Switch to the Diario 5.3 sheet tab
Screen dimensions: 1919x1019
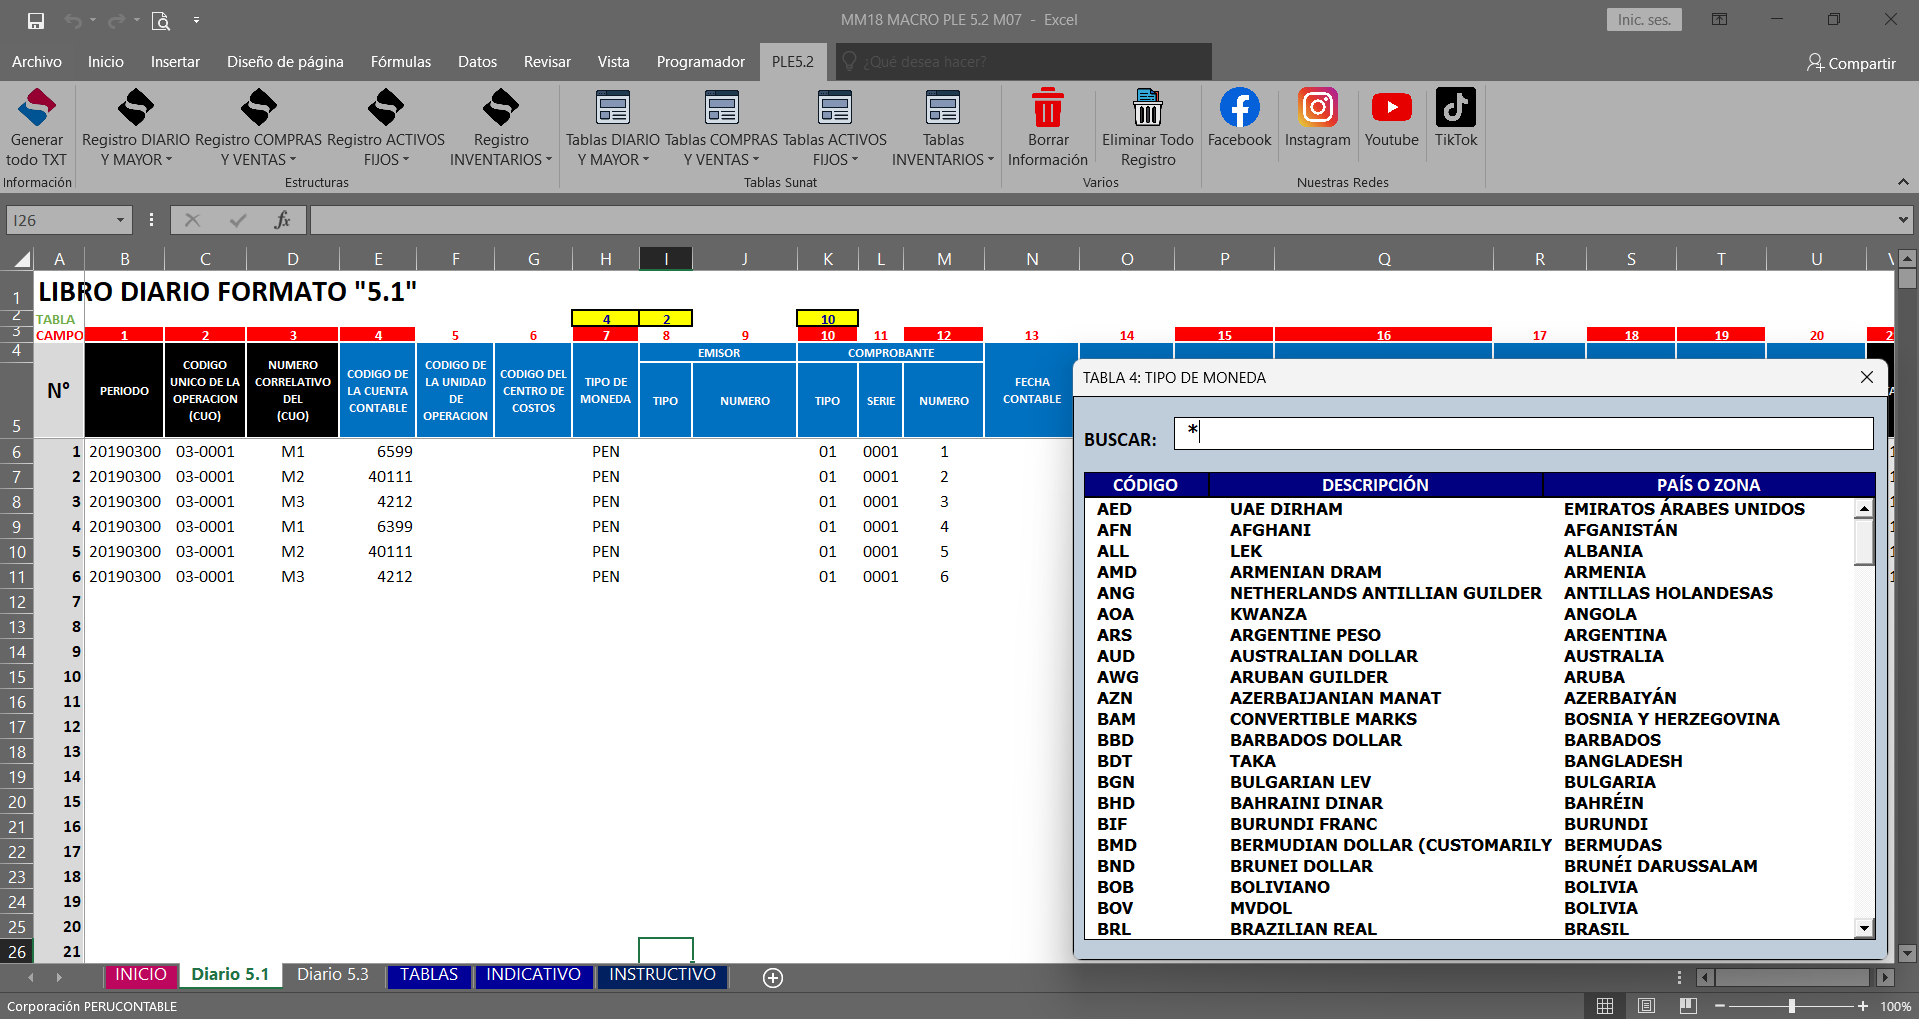click(x=332, y=975)
